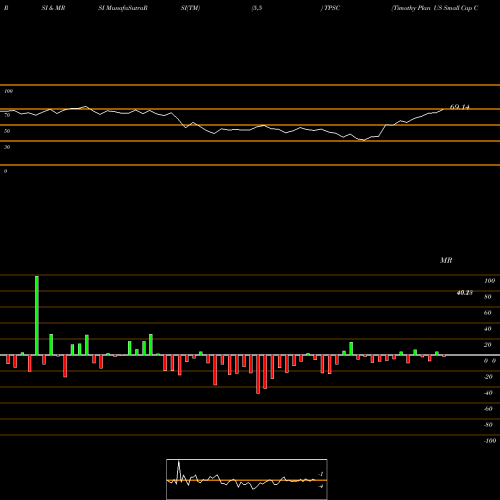500x500 pixels.
Task: Click the '-1' label in mini chart
Action: click(321, 474)
